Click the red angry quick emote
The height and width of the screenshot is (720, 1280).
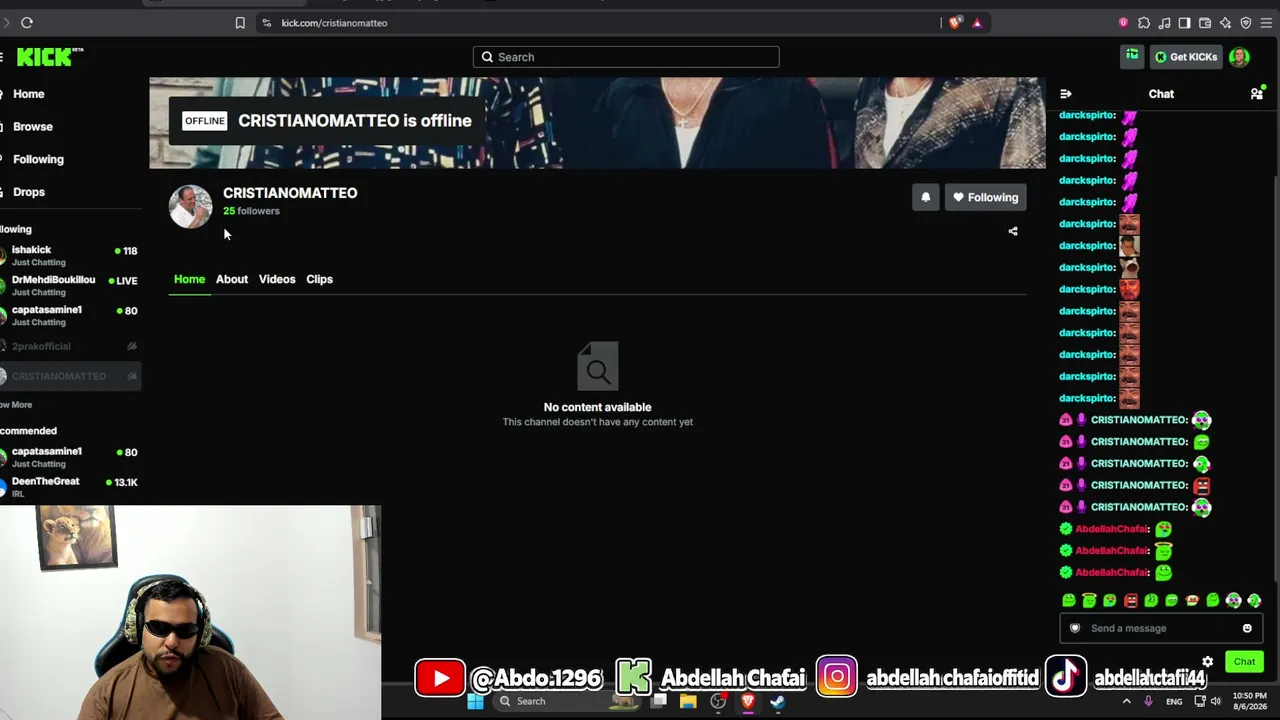click(x=1131, y=600)
